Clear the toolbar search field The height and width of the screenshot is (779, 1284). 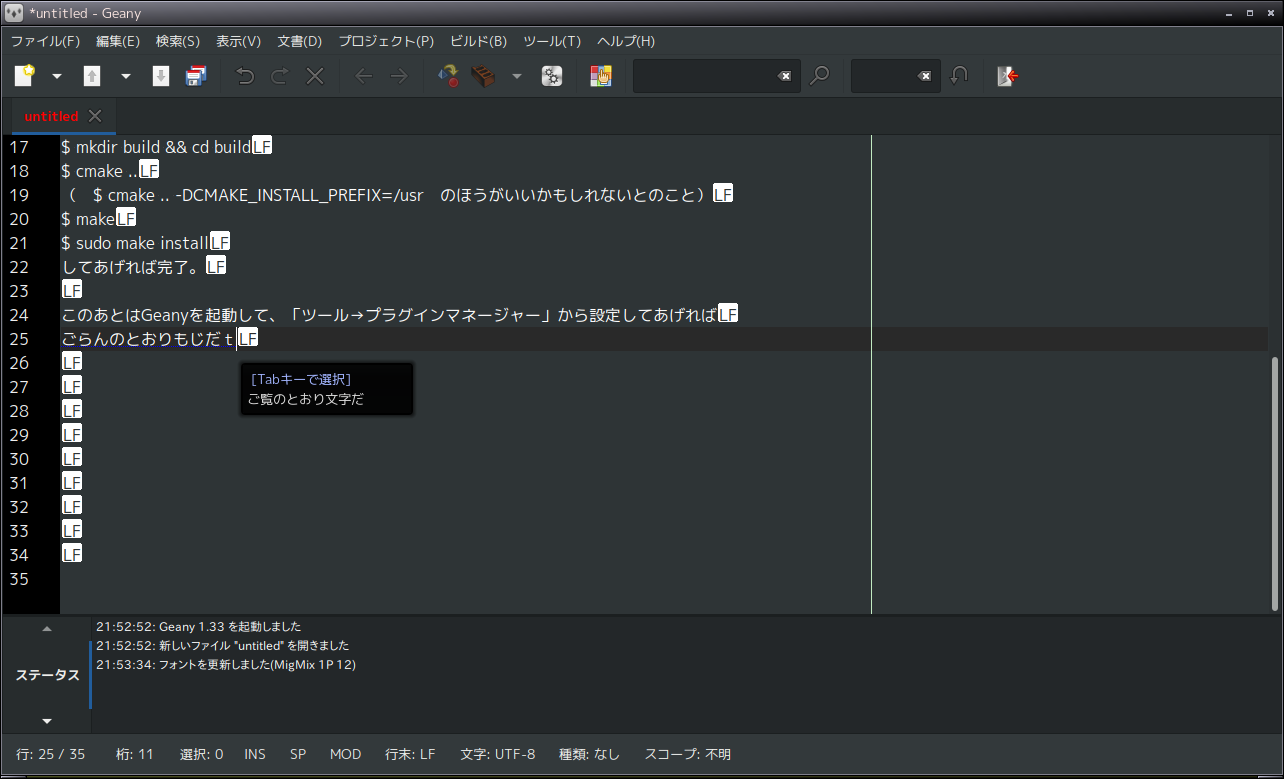tap(785, 76)
